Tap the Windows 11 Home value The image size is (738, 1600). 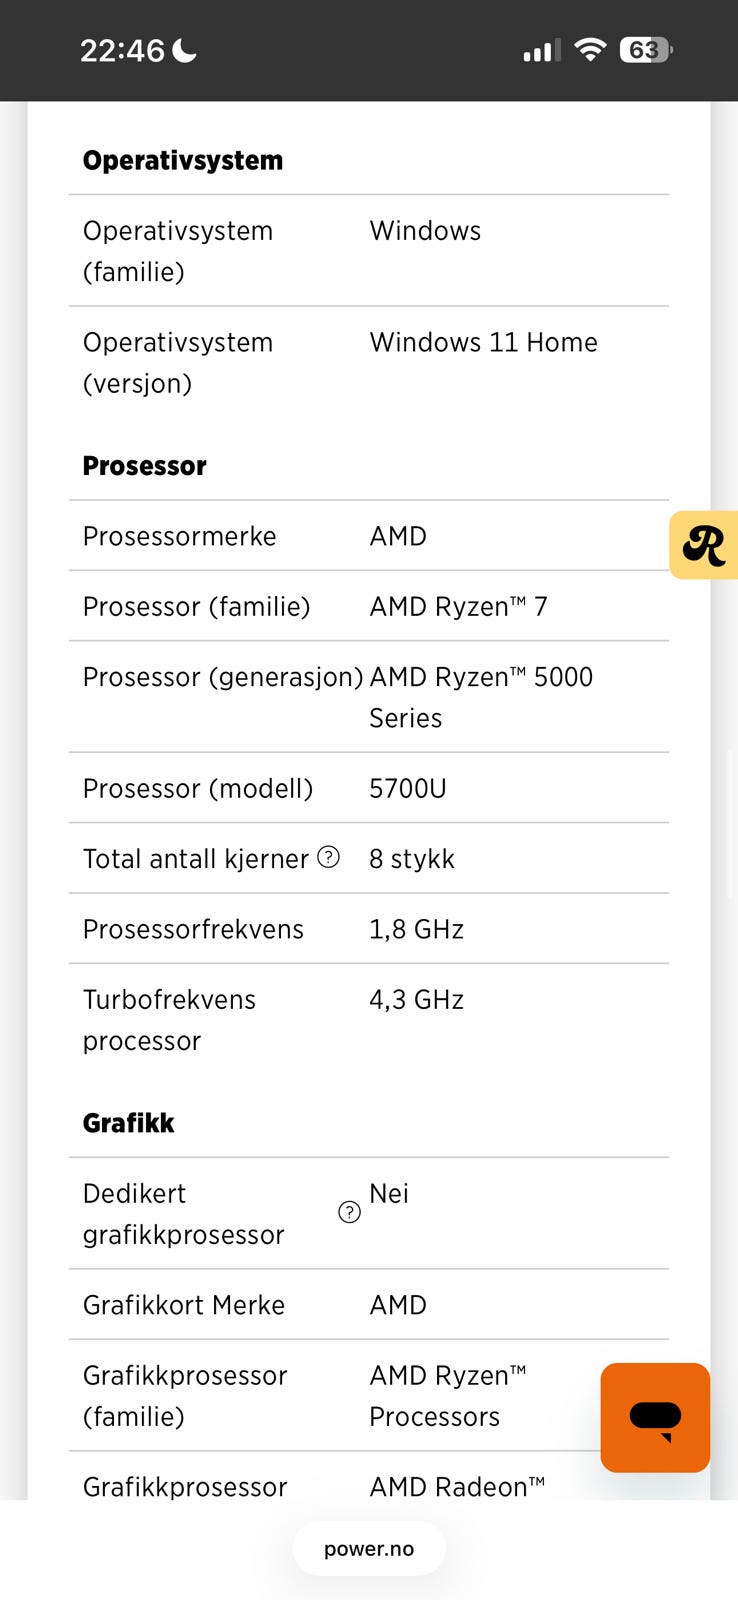point(484,342)
